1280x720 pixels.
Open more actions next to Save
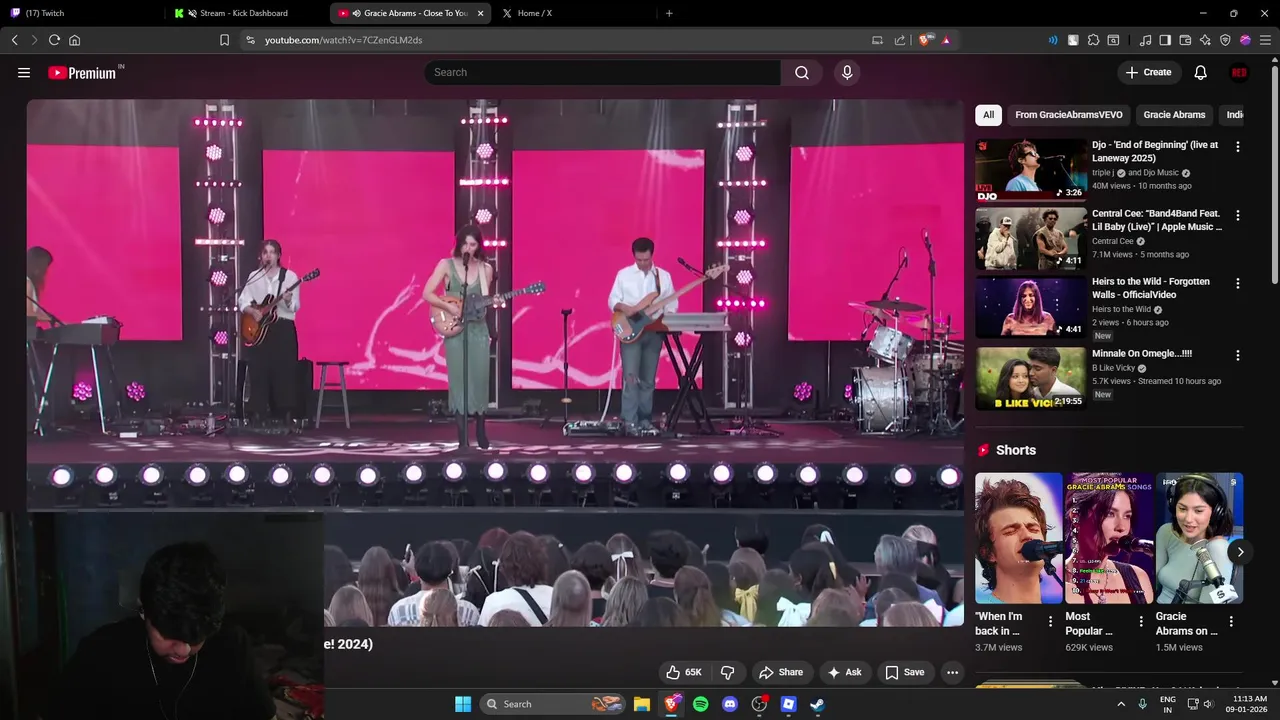(x=952, y=672)
